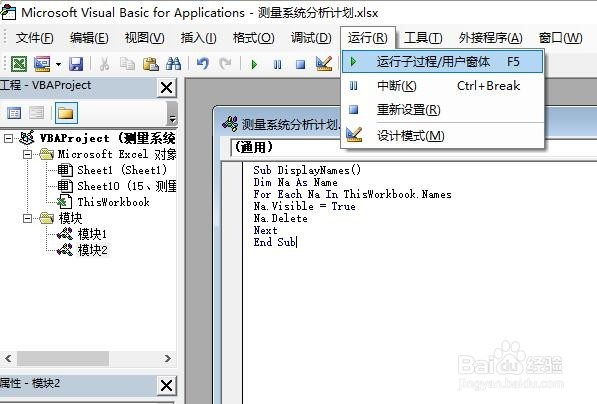
Task: Click project tree scroll right arrow
Action: pyautogui.click(x=168, y=359)
